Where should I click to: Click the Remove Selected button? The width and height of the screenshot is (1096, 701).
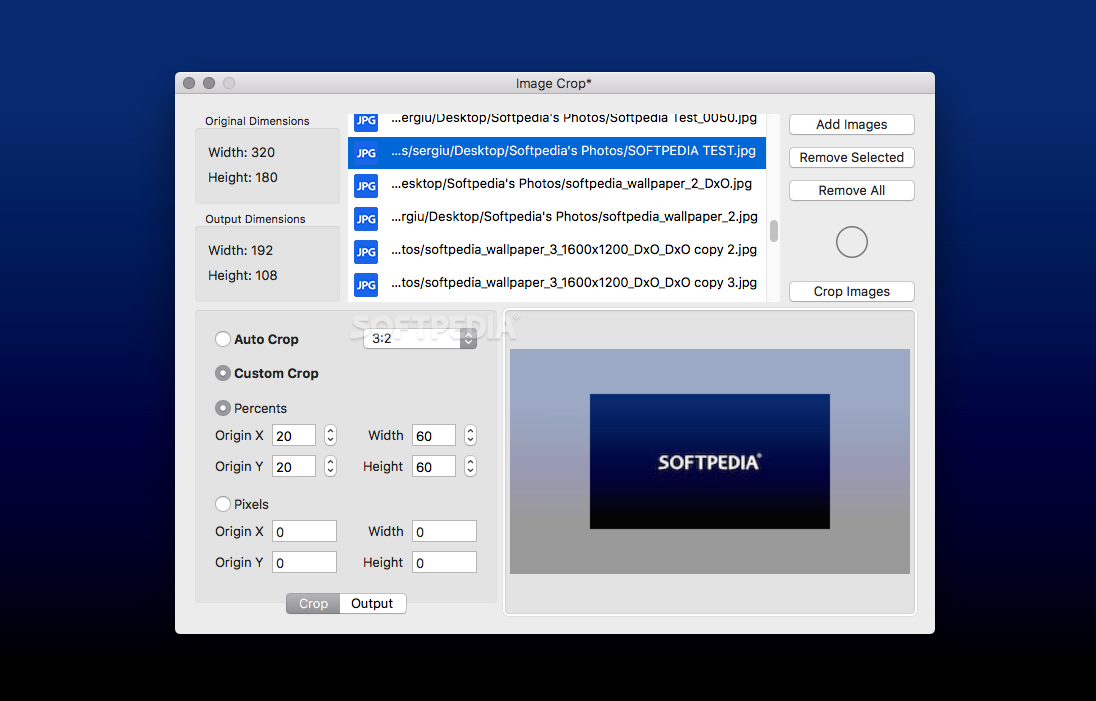pyautogui.click(x=851, y=157)
